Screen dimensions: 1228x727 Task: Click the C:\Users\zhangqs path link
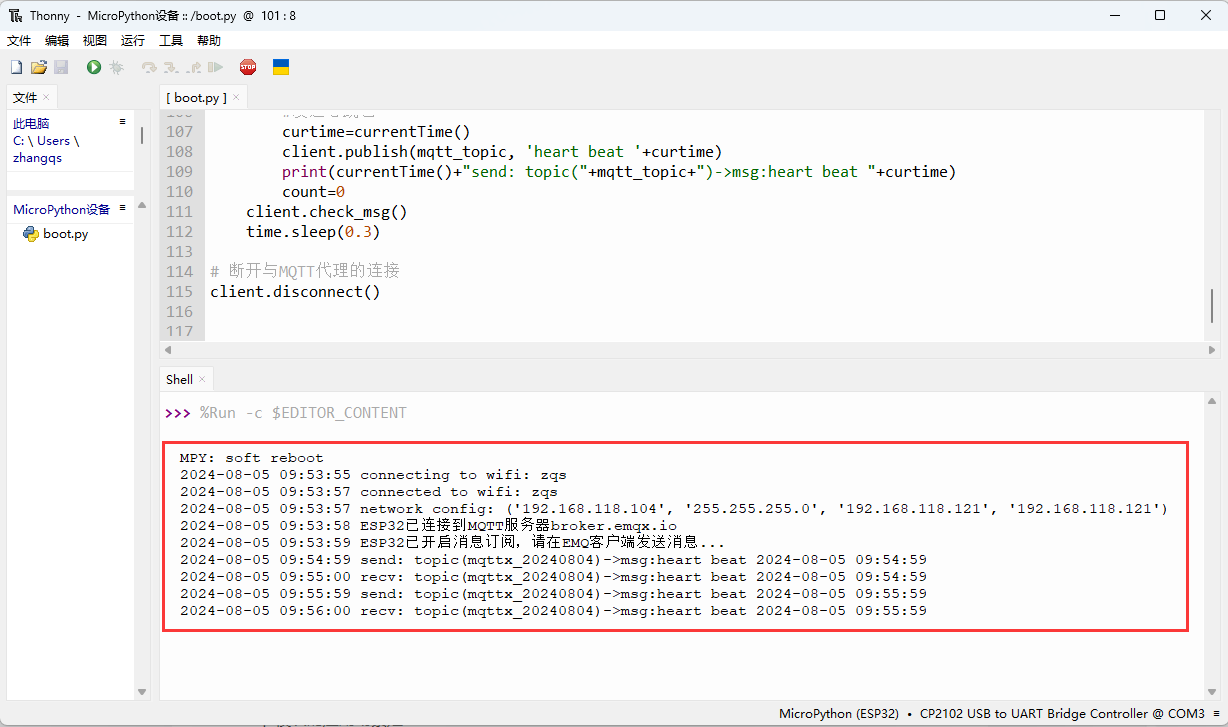46,141
